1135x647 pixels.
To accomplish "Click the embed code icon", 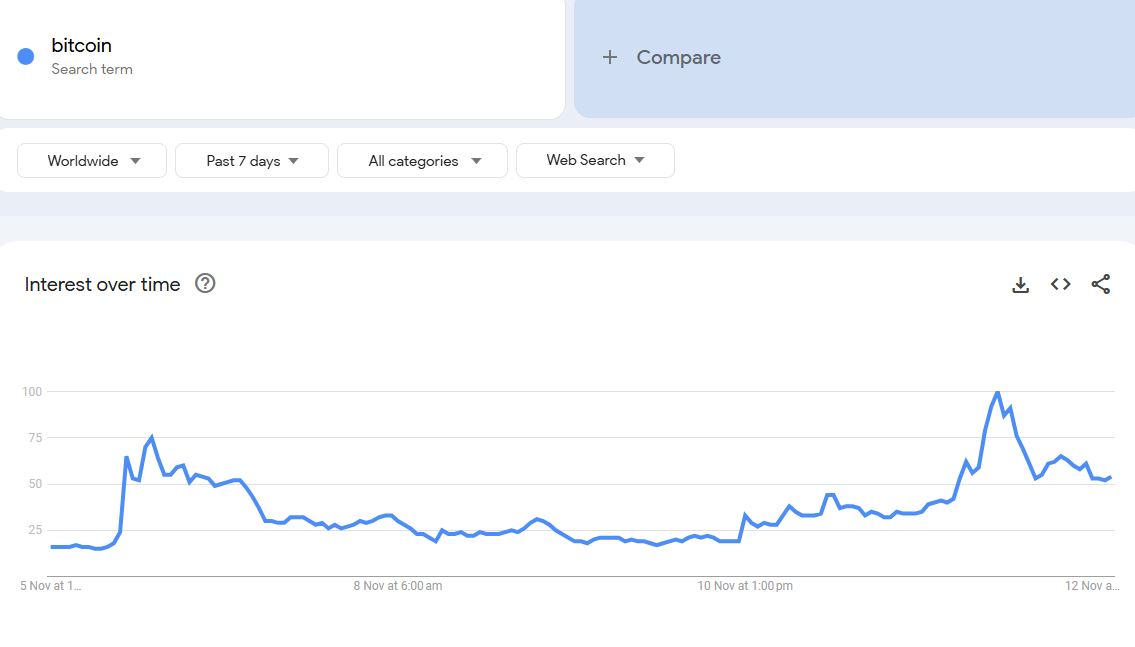I will pos(1060,285).
